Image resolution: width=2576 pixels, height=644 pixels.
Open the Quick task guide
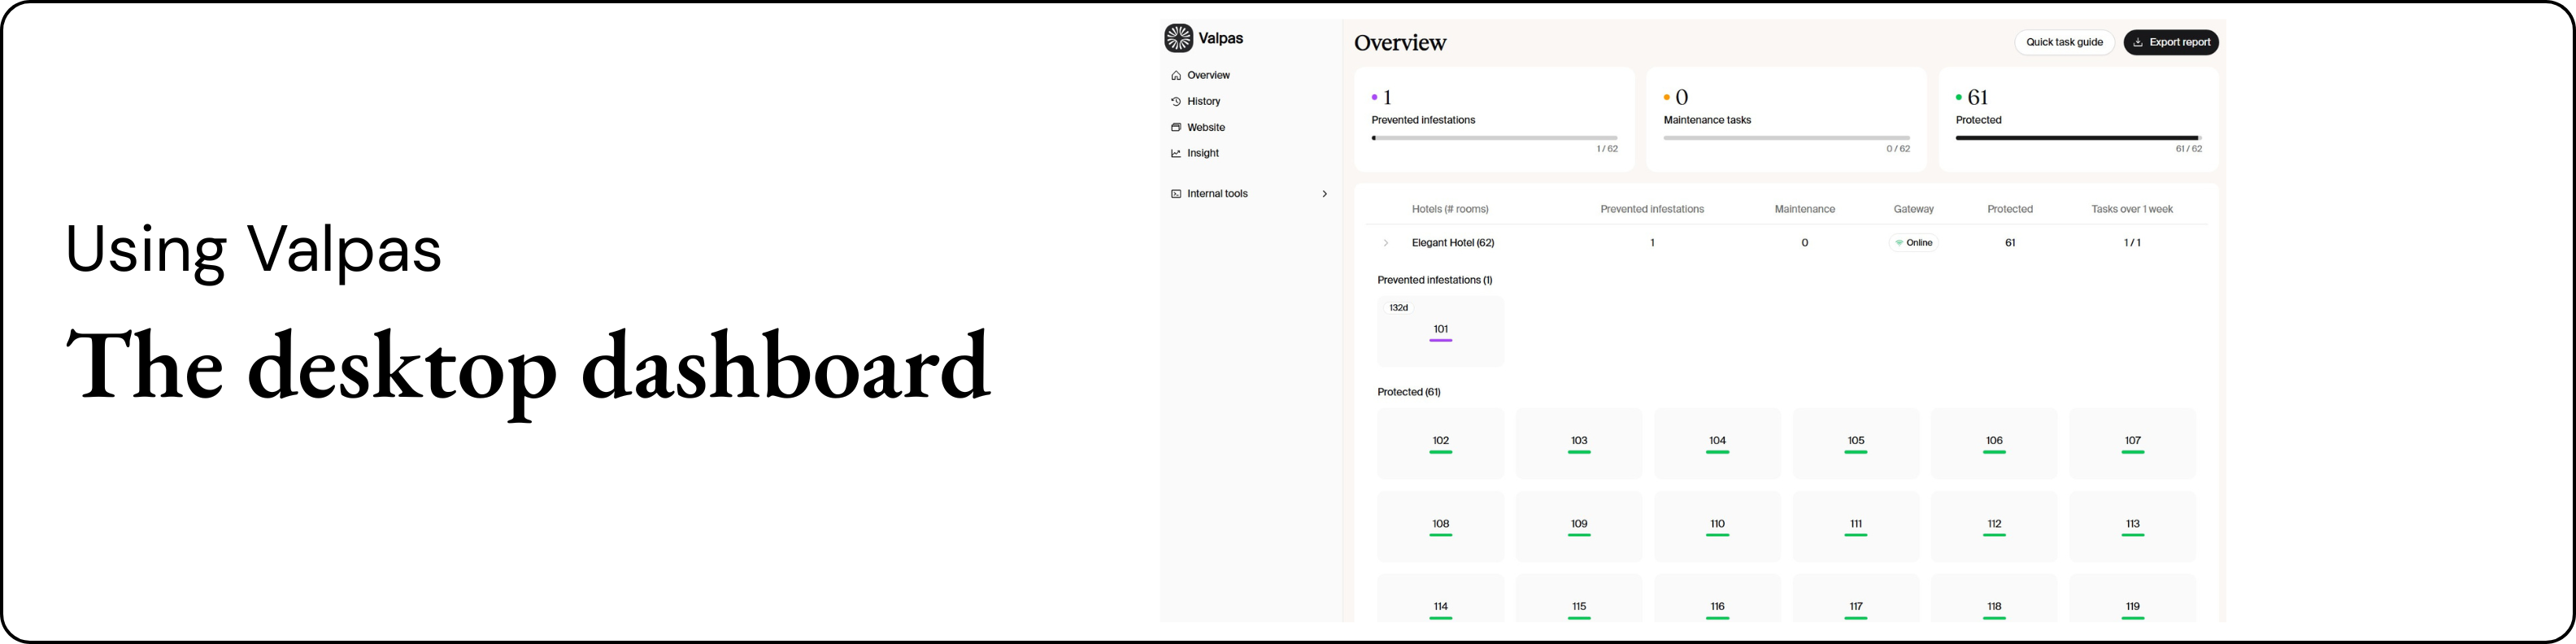2065,42
